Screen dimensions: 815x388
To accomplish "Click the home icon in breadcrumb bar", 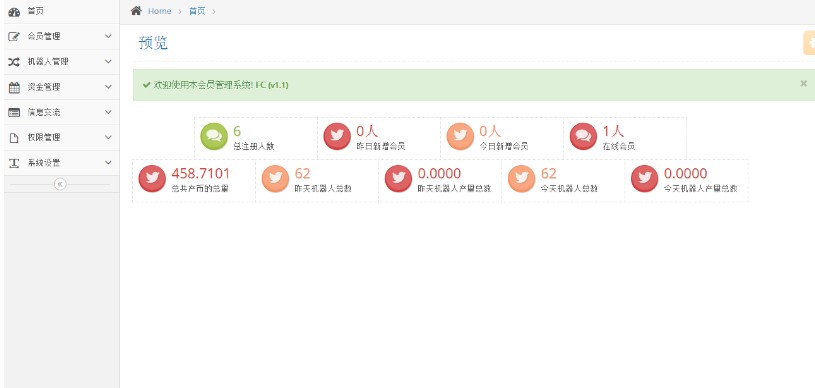I will pyautogui.click(x=136, y=11).
